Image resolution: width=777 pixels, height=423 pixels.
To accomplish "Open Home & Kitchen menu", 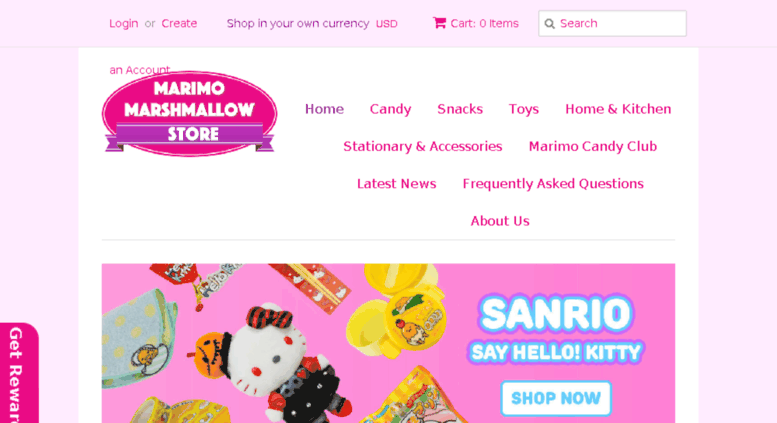I will click(618, 109).
